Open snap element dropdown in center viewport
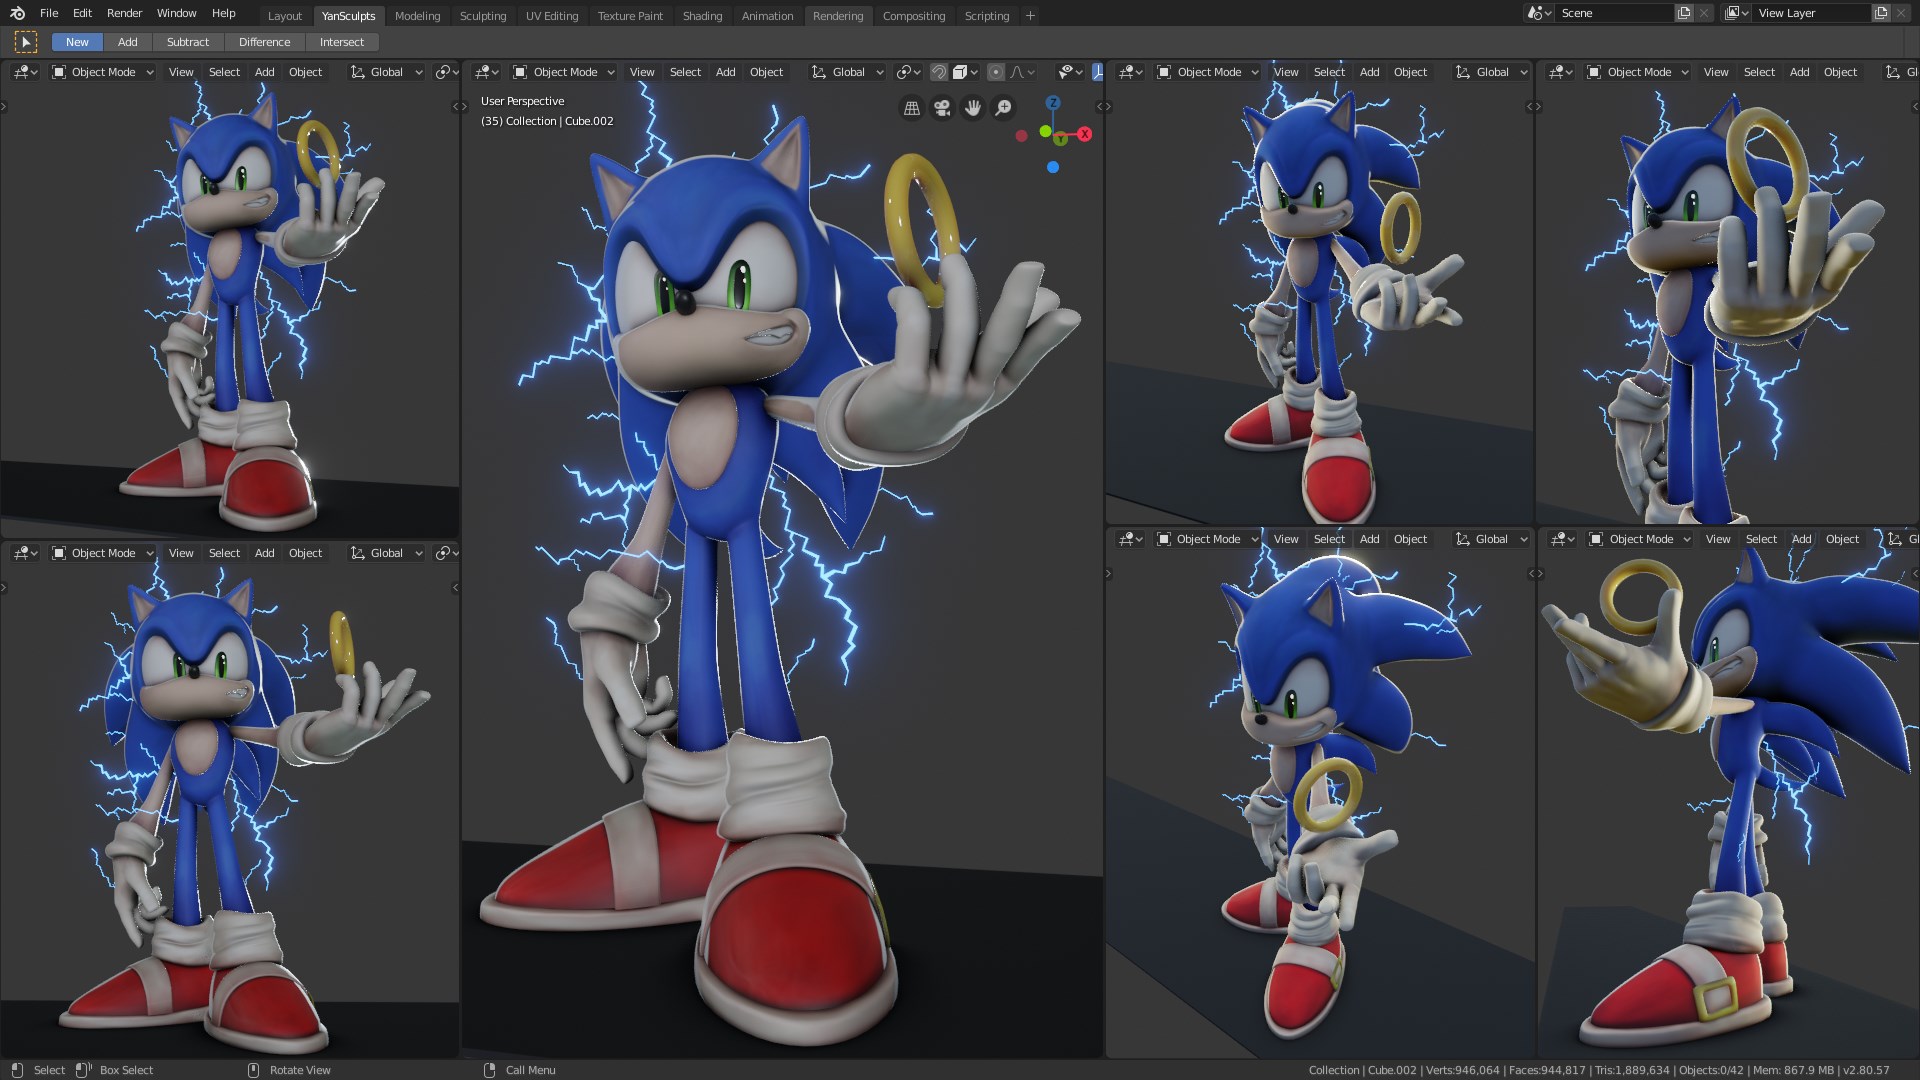This screenshot has width=1920, height=1080. 965,72
